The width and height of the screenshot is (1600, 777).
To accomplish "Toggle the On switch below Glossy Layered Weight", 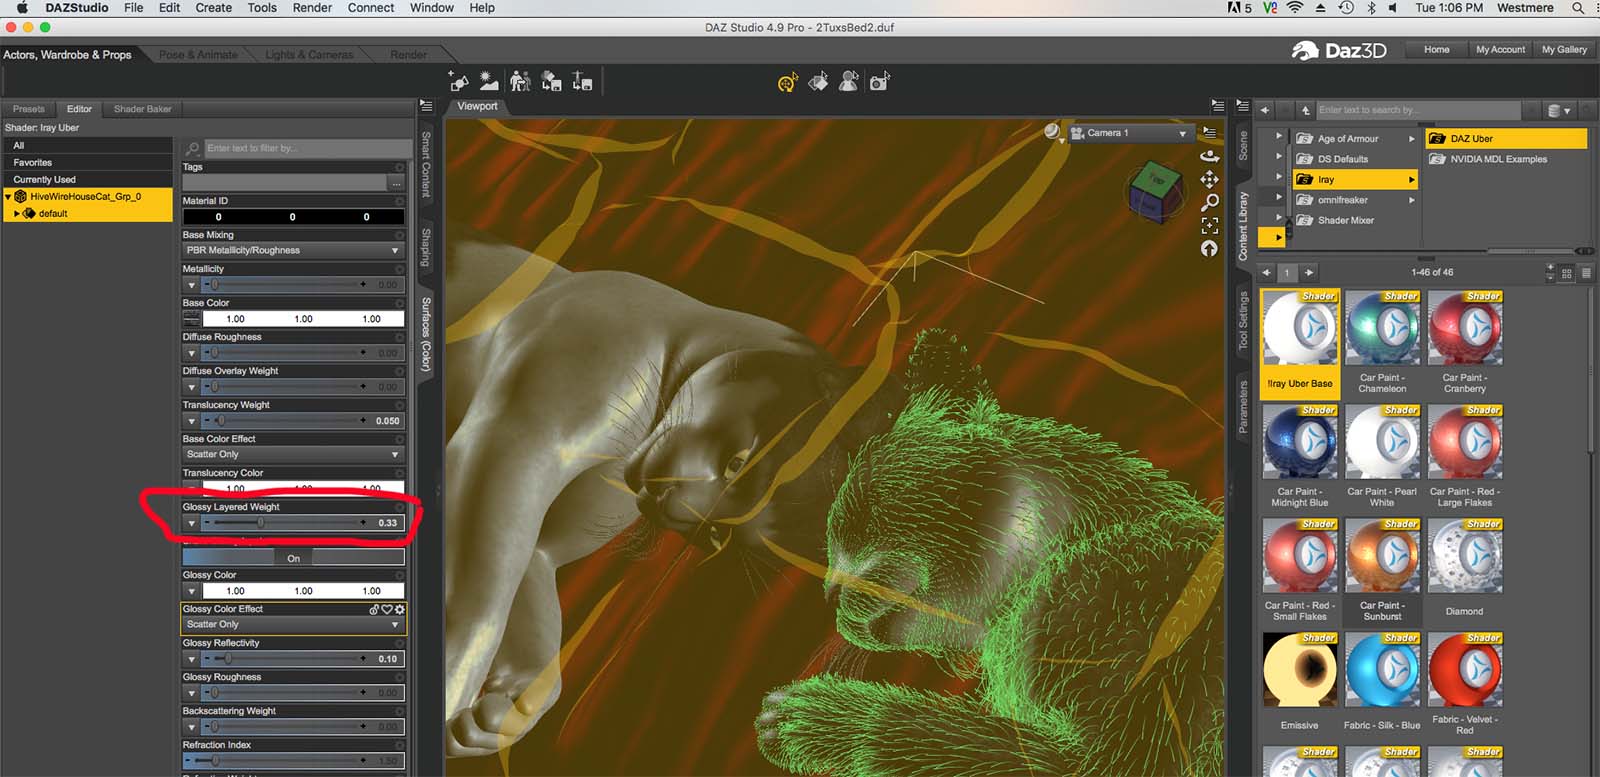I will click(293, 558).
